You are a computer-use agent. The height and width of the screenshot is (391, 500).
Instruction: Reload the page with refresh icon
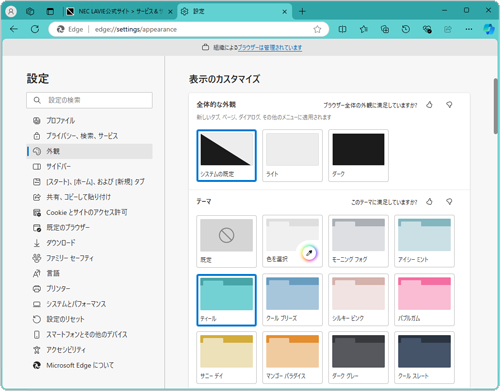(35, 29)
